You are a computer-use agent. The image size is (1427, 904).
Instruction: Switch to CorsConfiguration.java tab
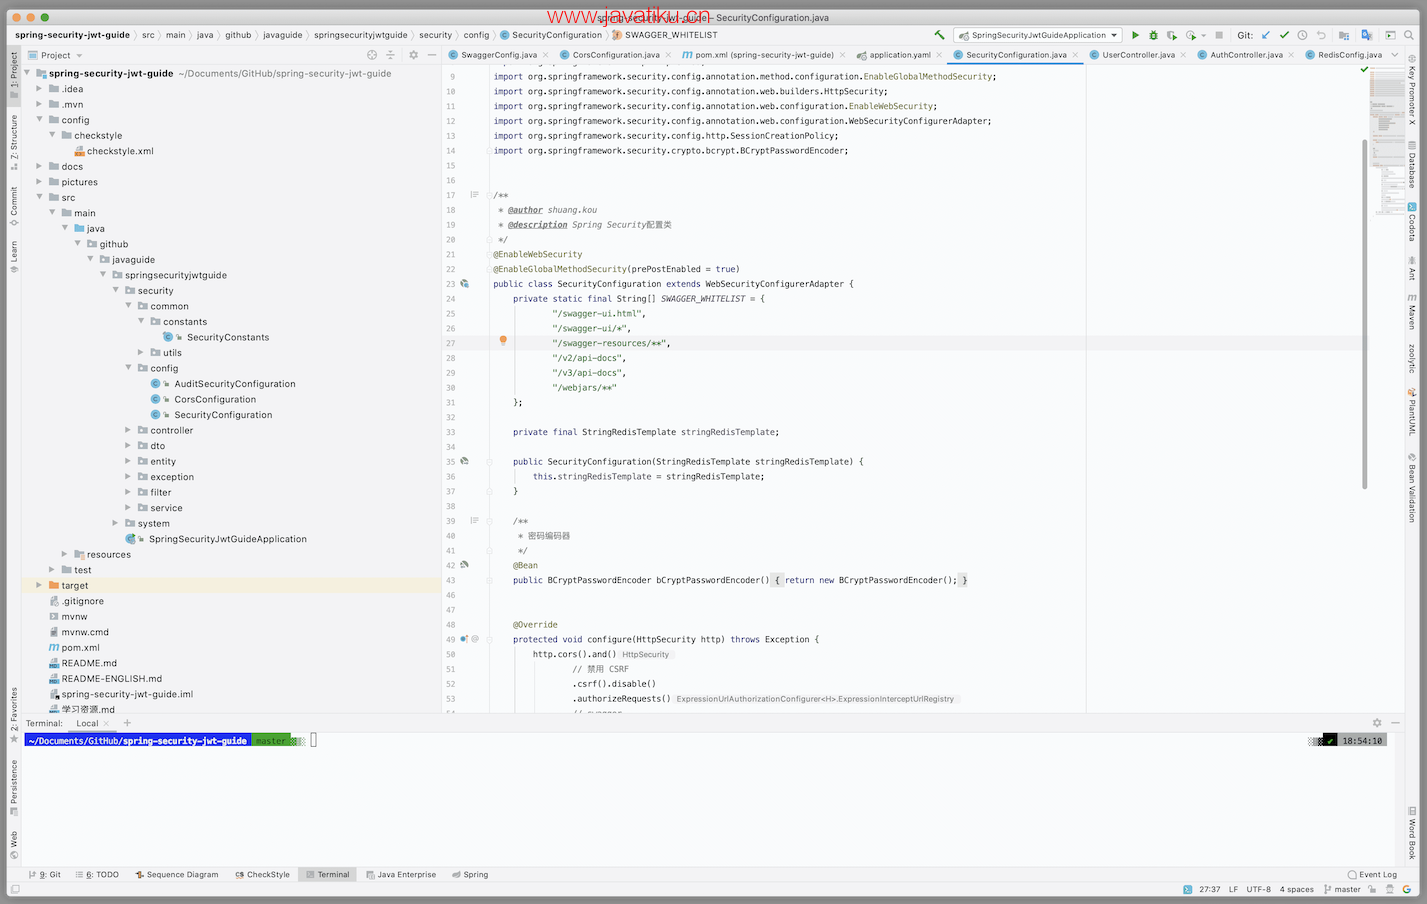click(x=615, y=55)
